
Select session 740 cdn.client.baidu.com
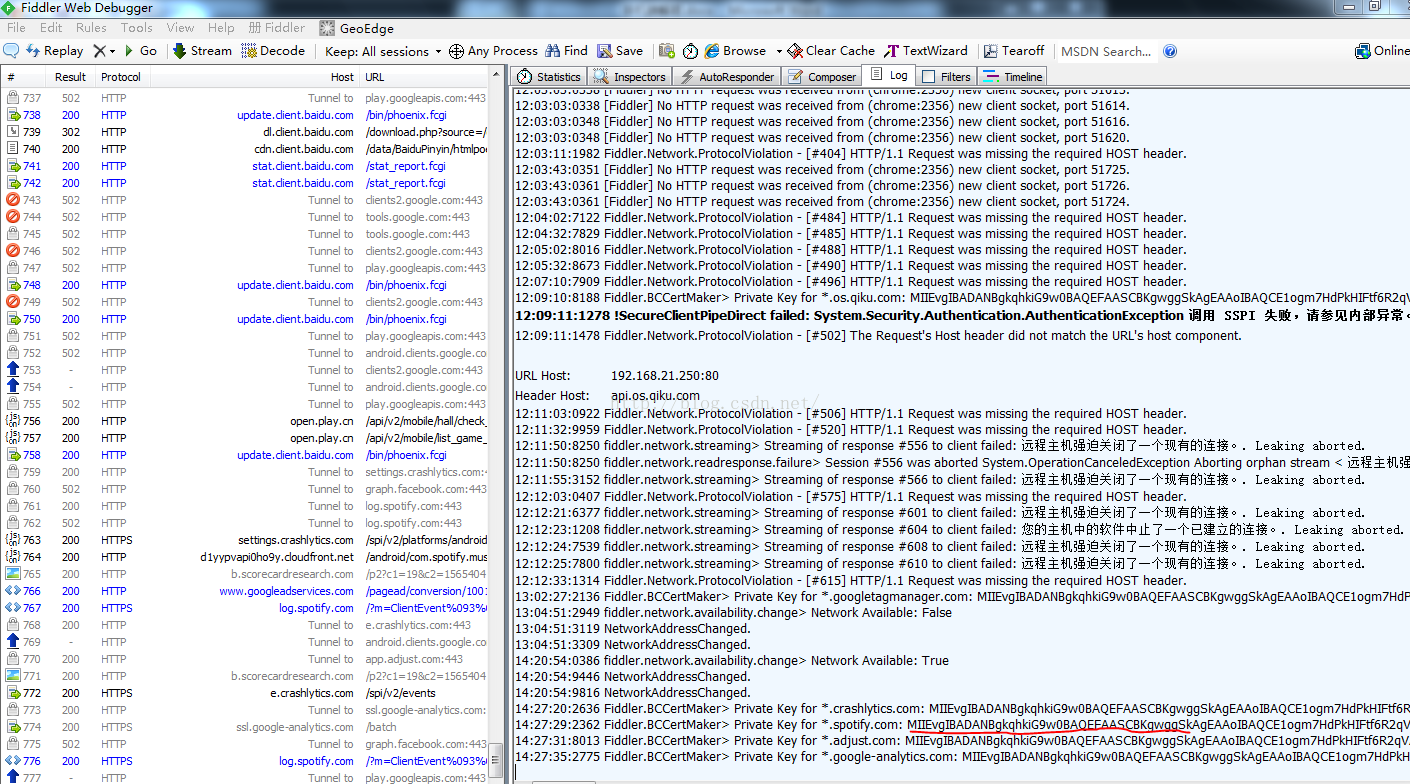pyautogui.click(x=245, y=149)
